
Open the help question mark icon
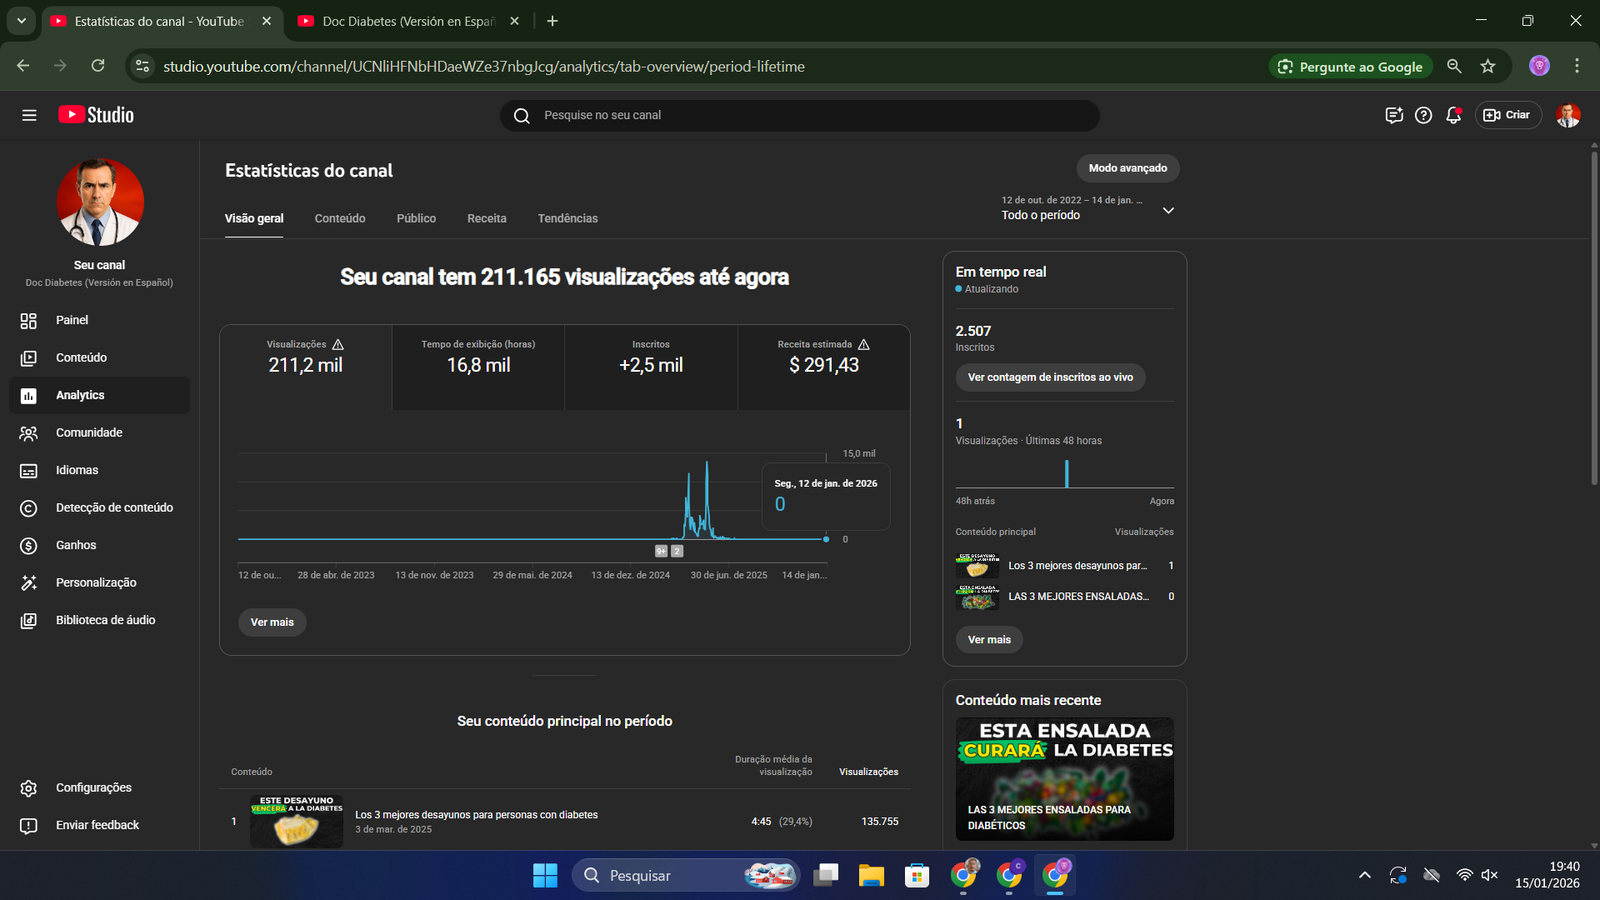[1423, 115]
